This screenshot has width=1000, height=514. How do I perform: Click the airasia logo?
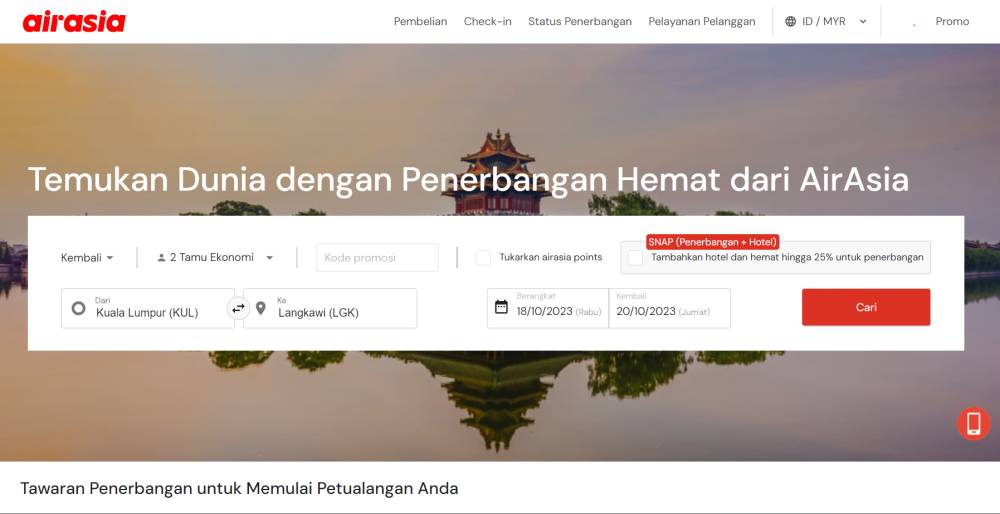[74, 22]
